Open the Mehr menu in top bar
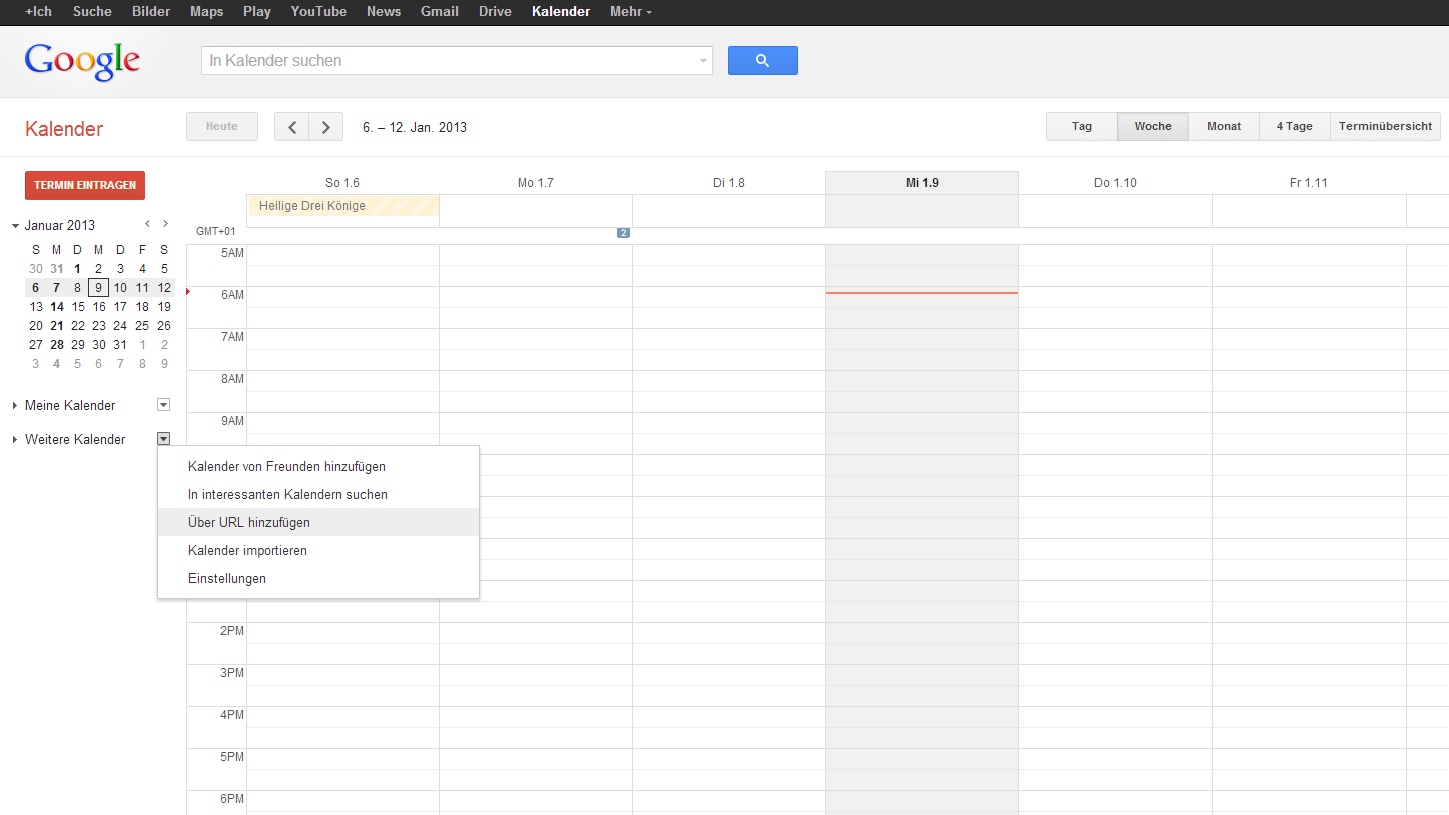Screen dimensions: 1449x815 [631, 12]
